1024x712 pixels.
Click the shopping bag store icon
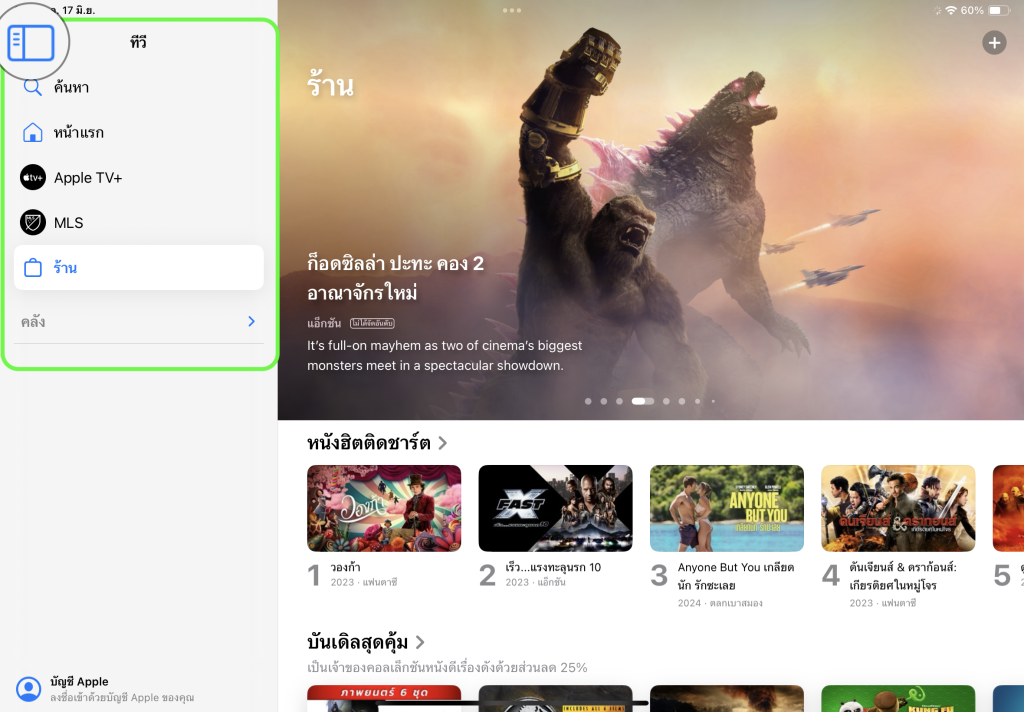(x=33, y=268)
